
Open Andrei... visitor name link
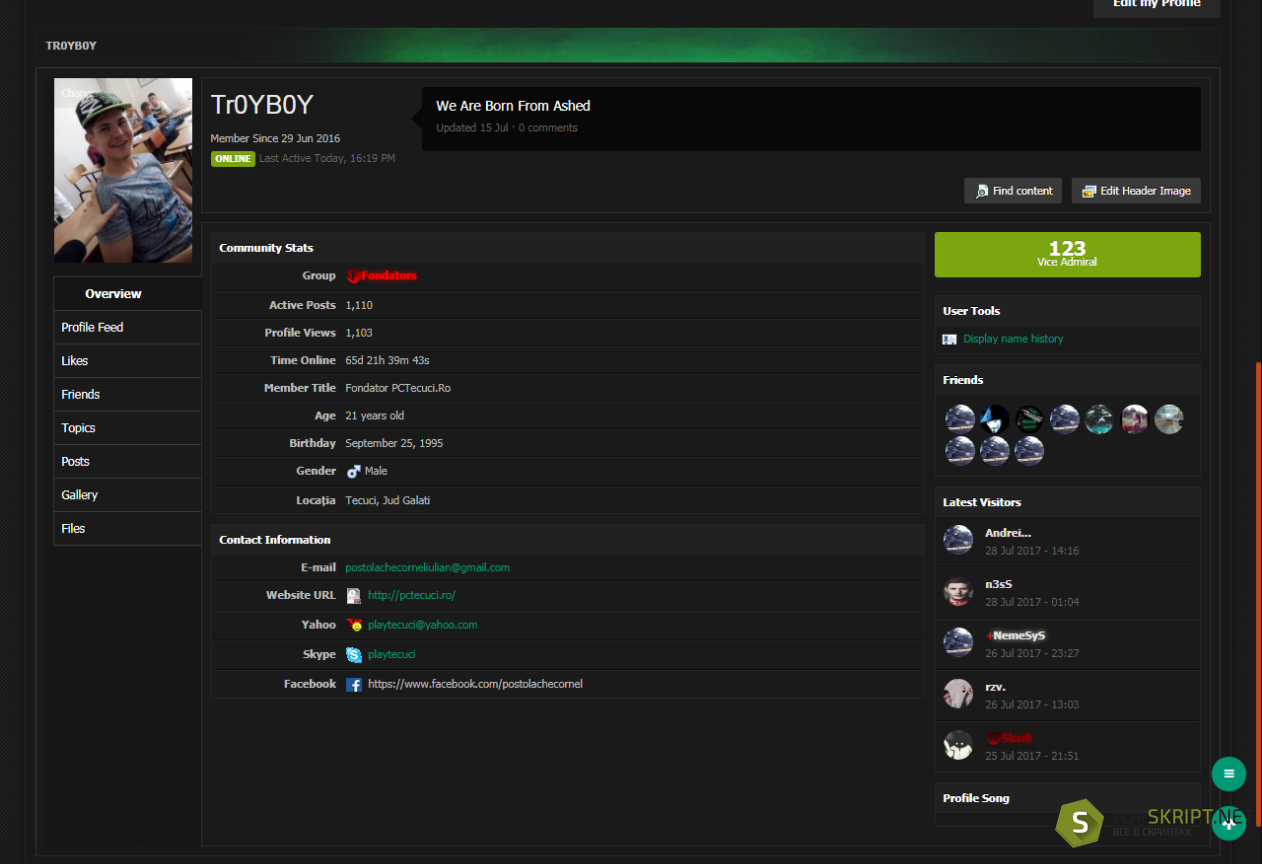pyautogui.click(x=1007, y=533)
